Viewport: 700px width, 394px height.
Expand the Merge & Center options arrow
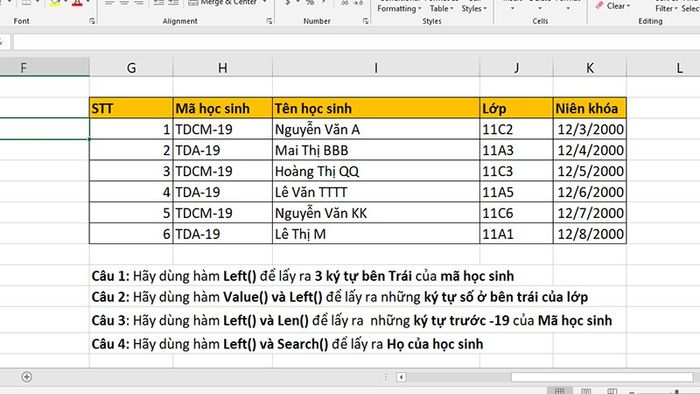pos(264,2)
